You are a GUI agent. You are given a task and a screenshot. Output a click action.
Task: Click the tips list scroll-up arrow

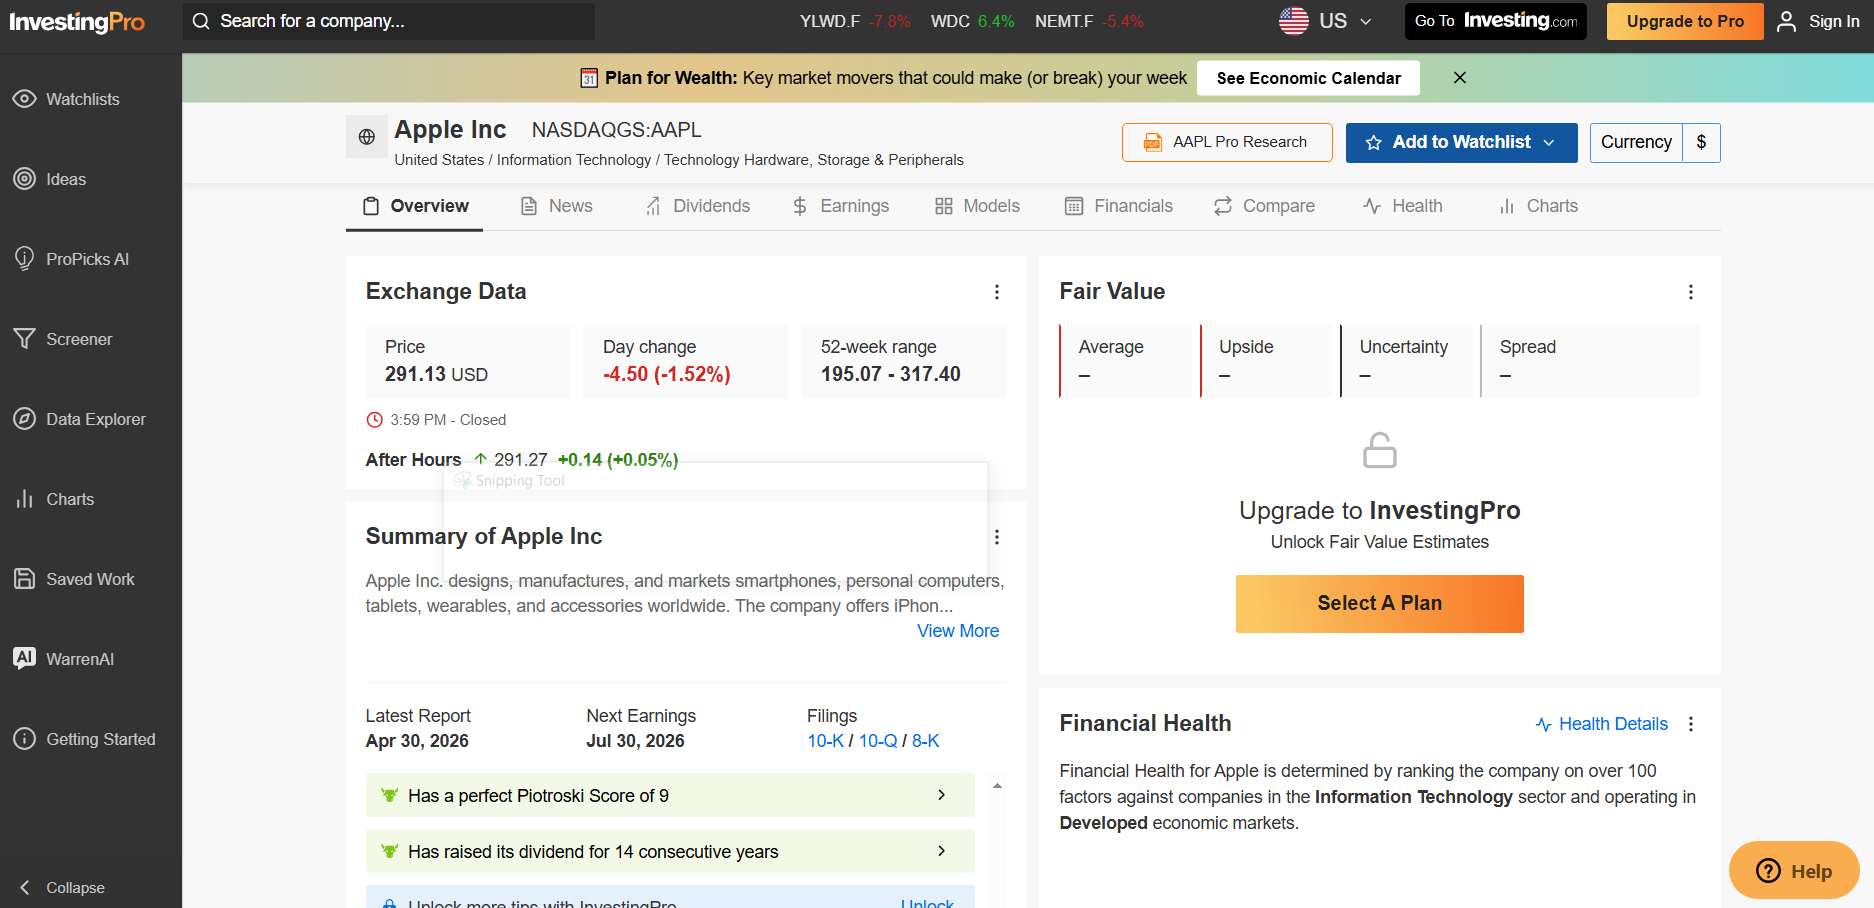coord(997,786)
